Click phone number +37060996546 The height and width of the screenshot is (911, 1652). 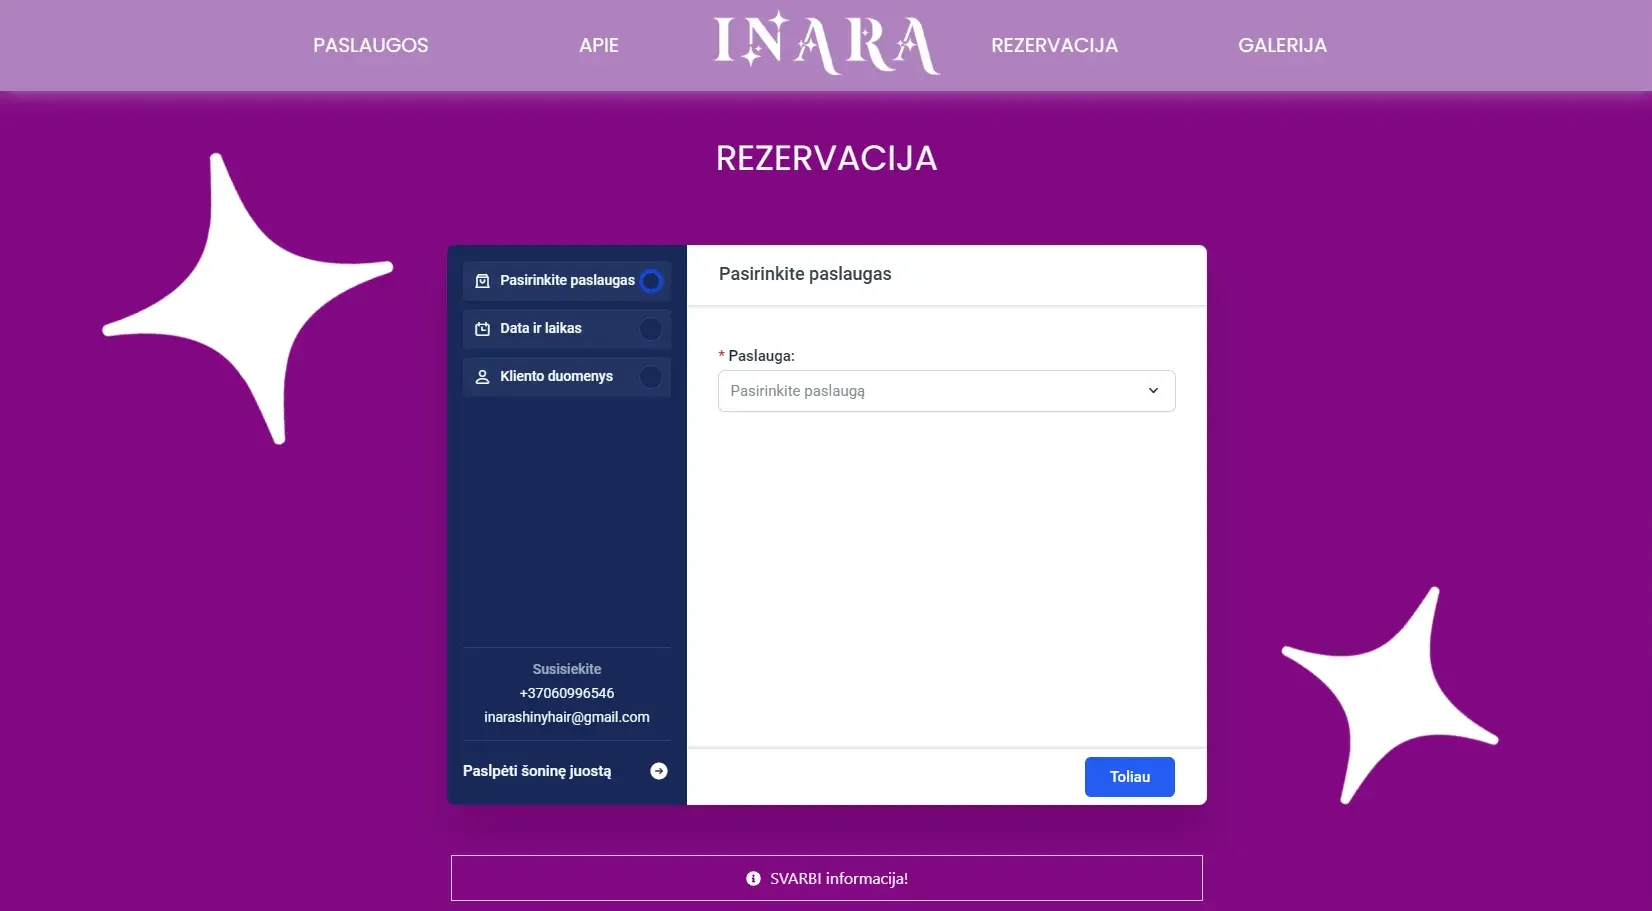(566, 693)
